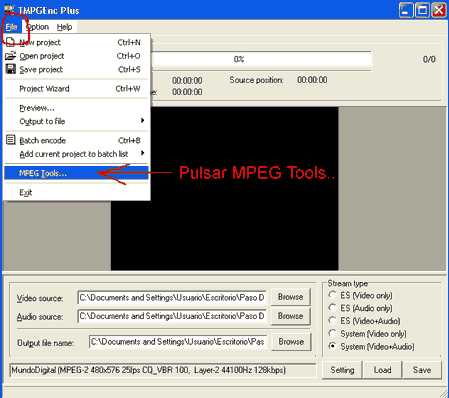Browse for the video source file
This screenshot has width=449, height=398.
[x=291, y=297]
